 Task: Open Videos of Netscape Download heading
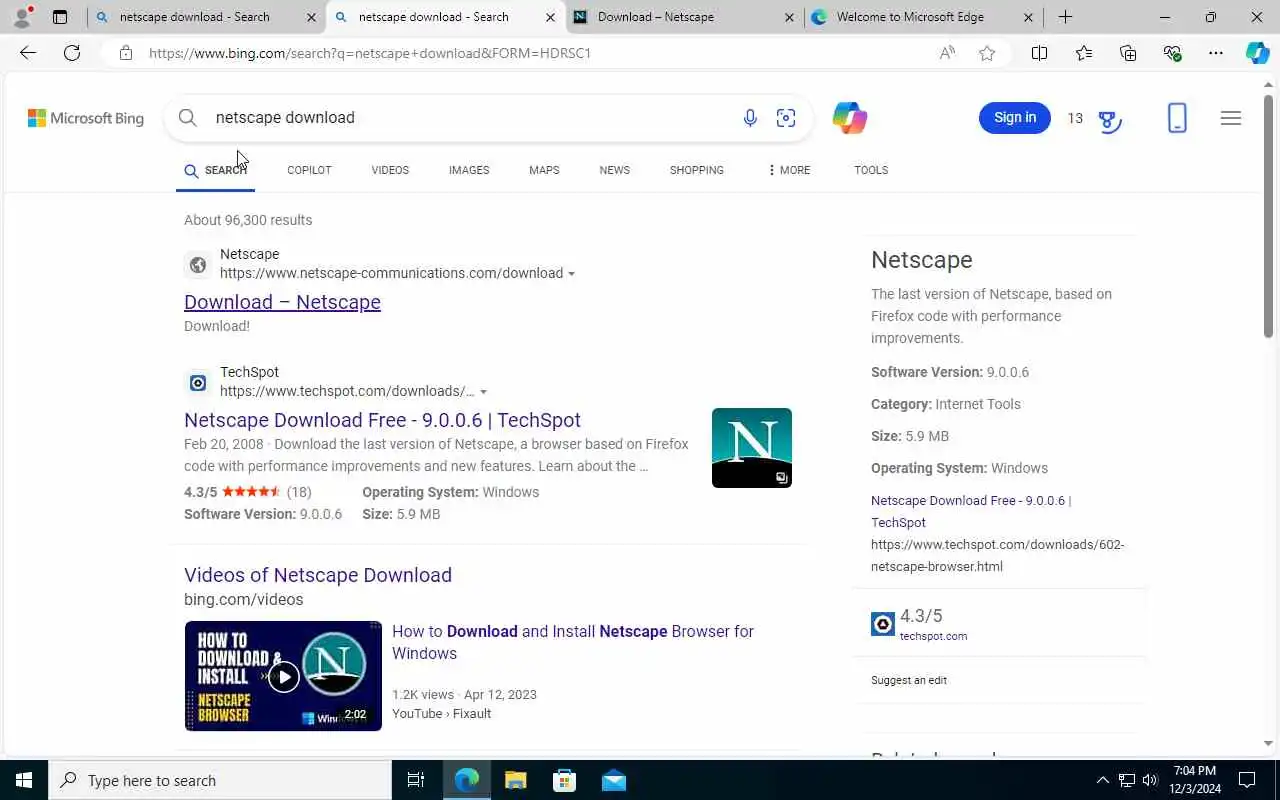tap(318, 575)
